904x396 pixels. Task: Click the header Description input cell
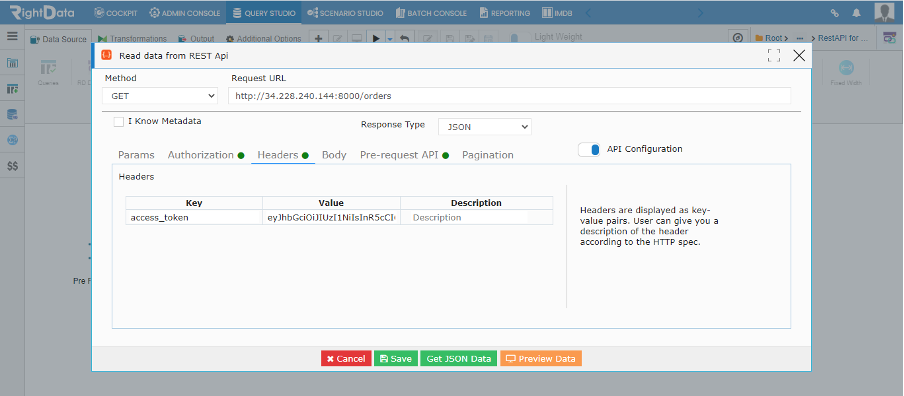477,217
